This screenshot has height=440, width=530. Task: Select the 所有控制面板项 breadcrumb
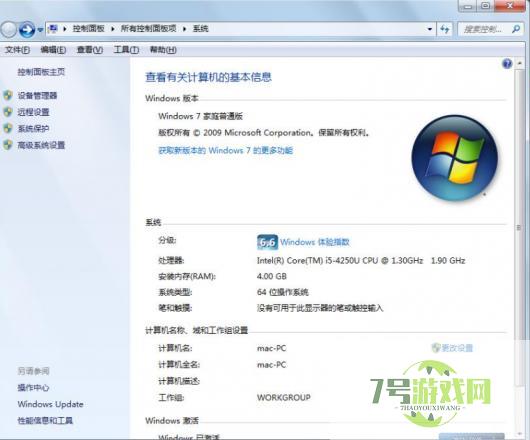point(149,29)
